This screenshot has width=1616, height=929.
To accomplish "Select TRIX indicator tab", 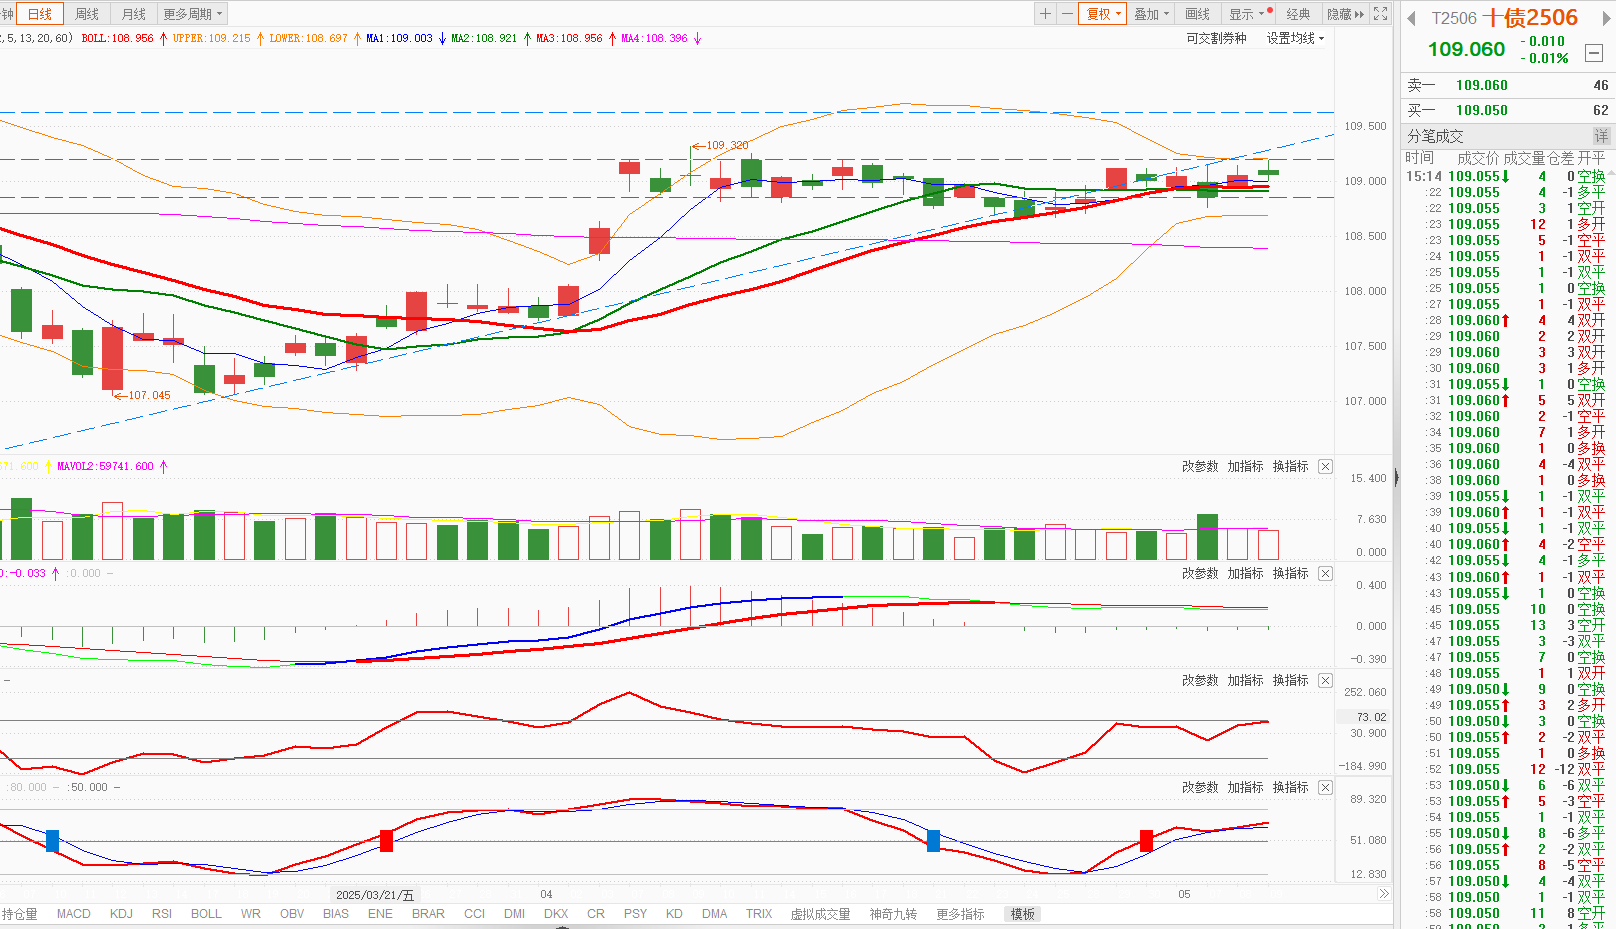I will click(759, 914).
